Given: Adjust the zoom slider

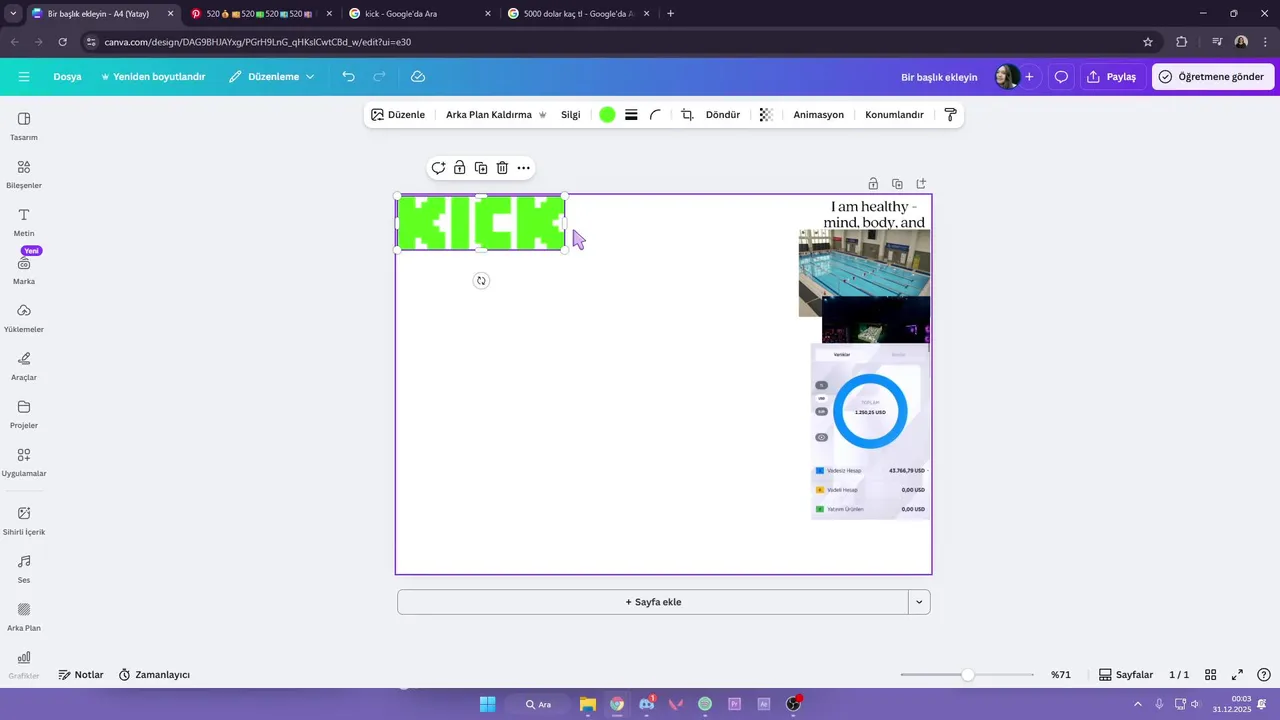Looking at the screenshot, I should tap(967, 675).
